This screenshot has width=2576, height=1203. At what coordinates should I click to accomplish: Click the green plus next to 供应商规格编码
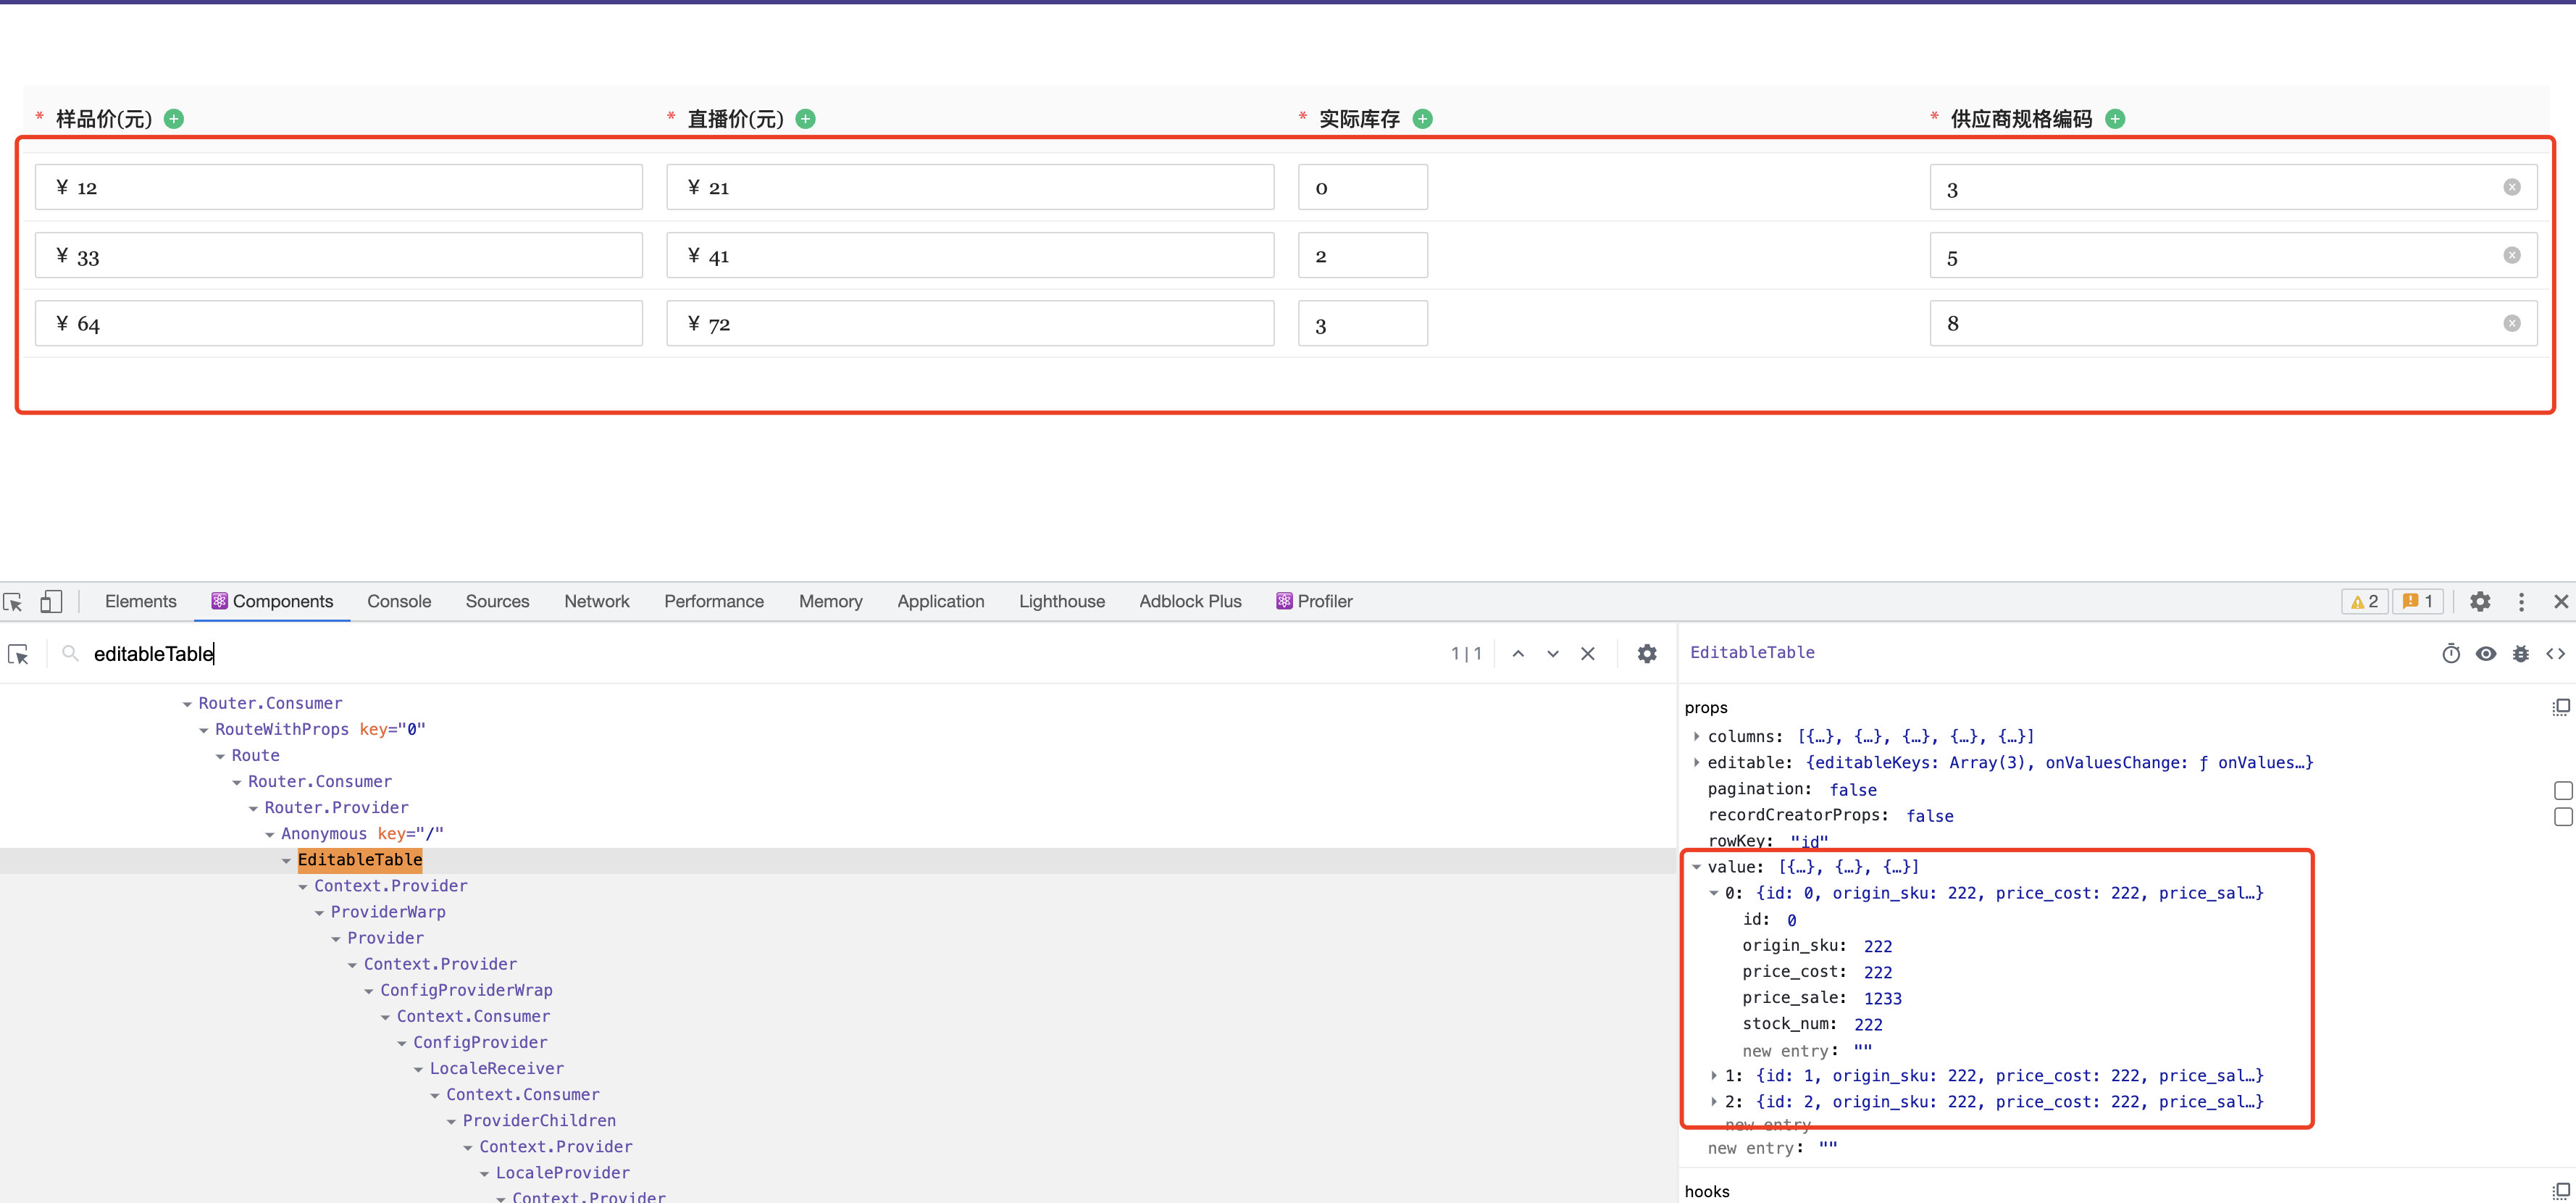tap(2115, 118)
